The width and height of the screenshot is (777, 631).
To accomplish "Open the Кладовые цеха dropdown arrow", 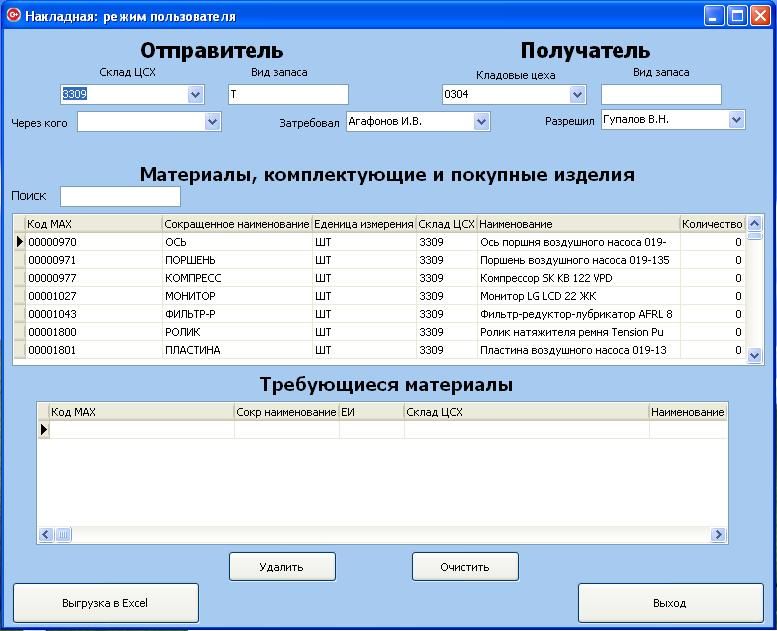I will (577, 94).
